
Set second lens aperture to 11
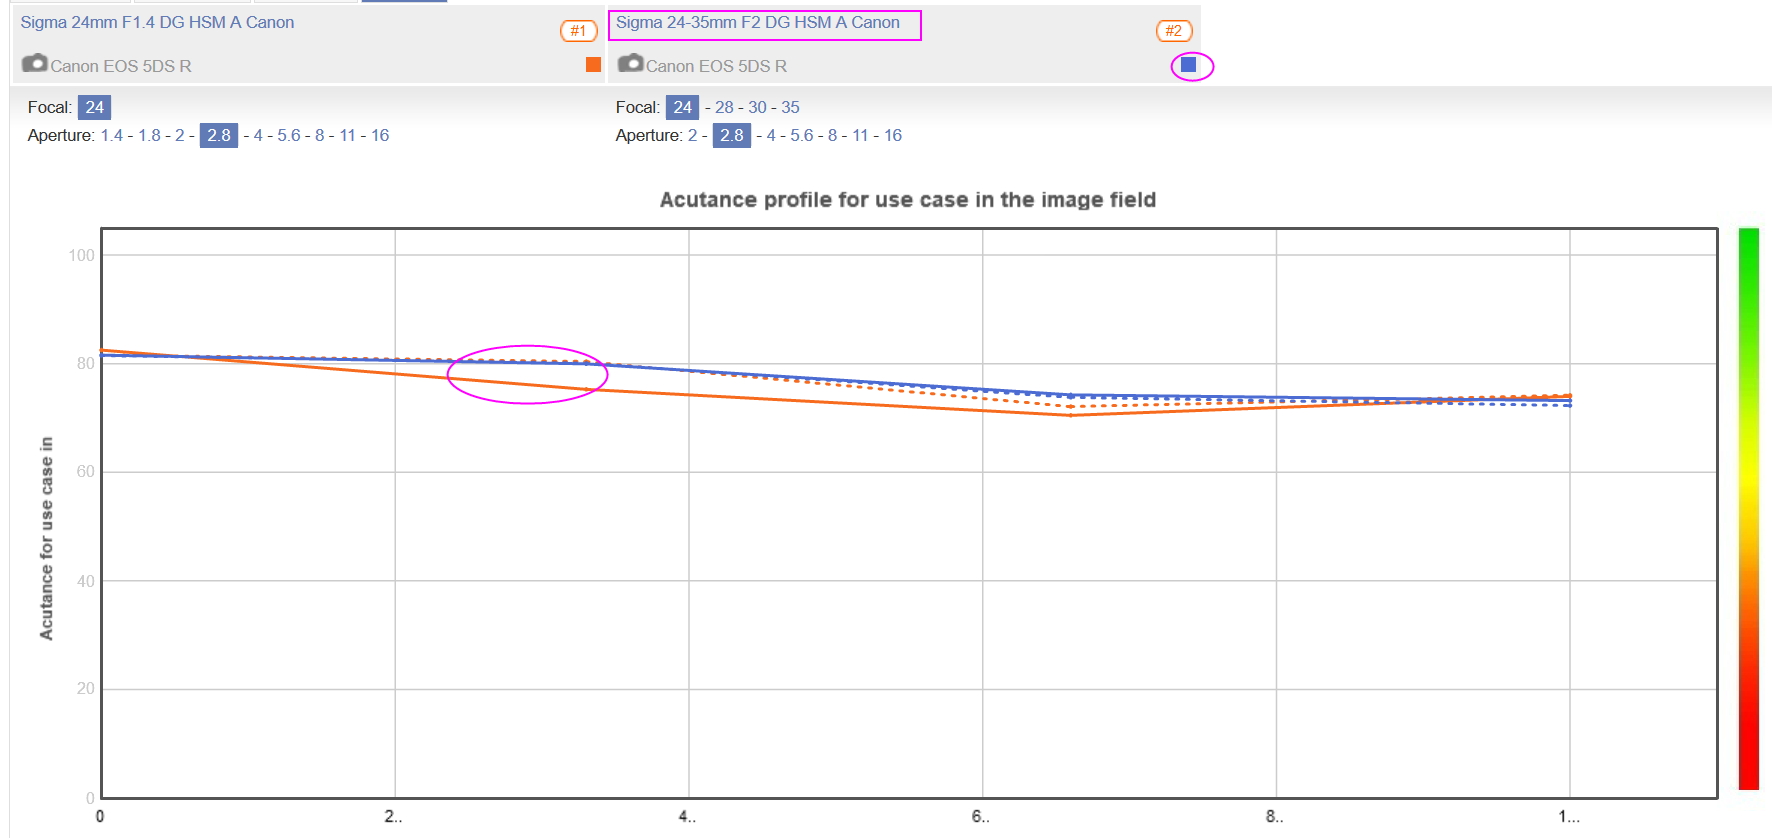pos(860,135)
